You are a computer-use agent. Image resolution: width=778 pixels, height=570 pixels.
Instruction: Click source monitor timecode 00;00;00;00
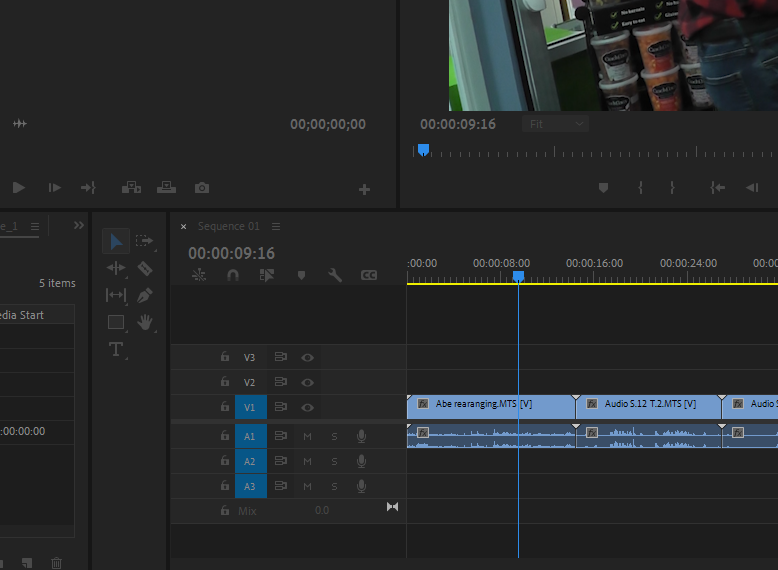[x=328, y=124]
